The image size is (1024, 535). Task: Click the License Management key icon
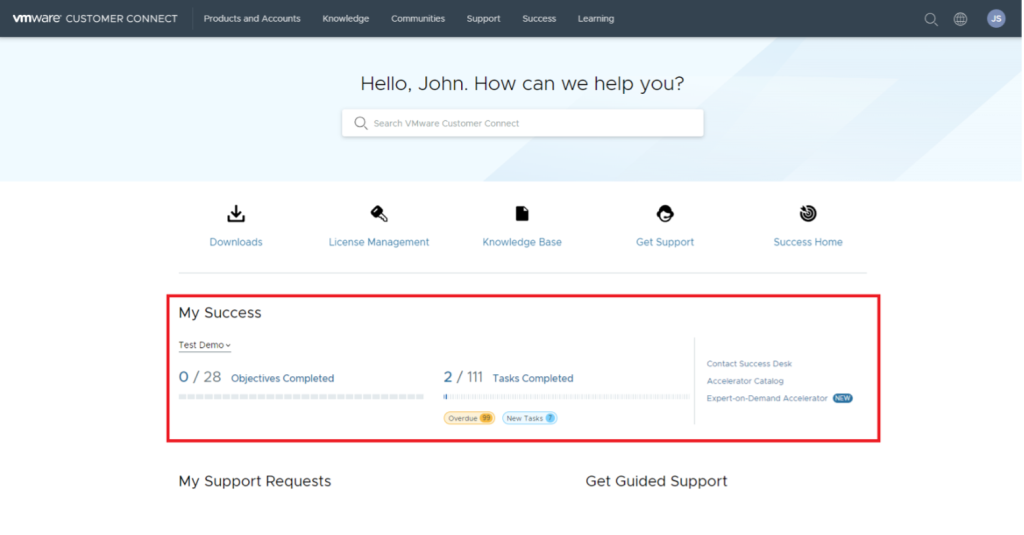[x=379, y=214]
